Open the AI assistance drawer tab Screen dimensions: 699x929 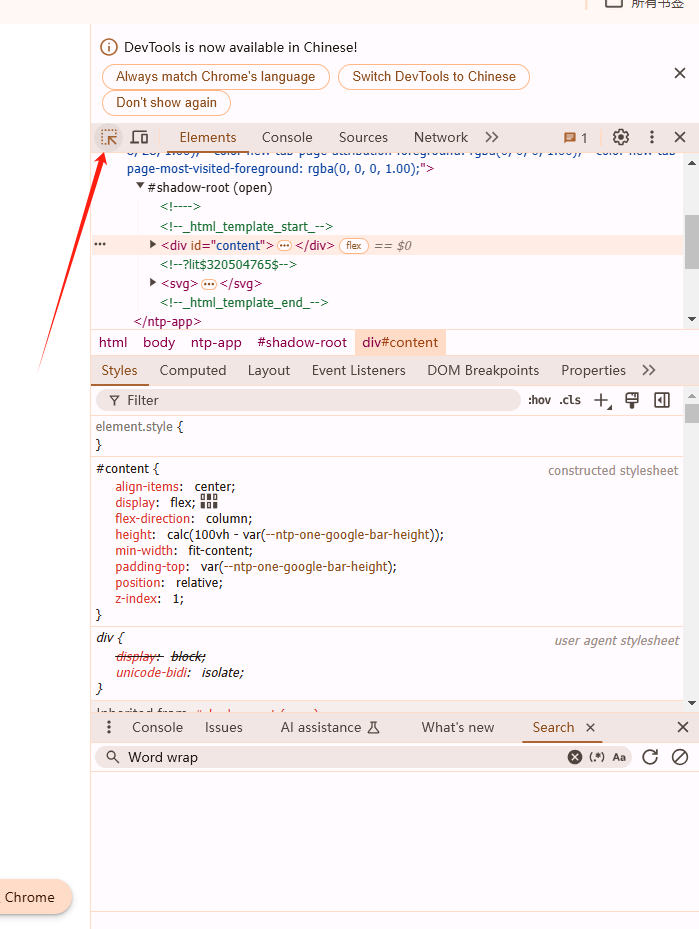(330, 727)
